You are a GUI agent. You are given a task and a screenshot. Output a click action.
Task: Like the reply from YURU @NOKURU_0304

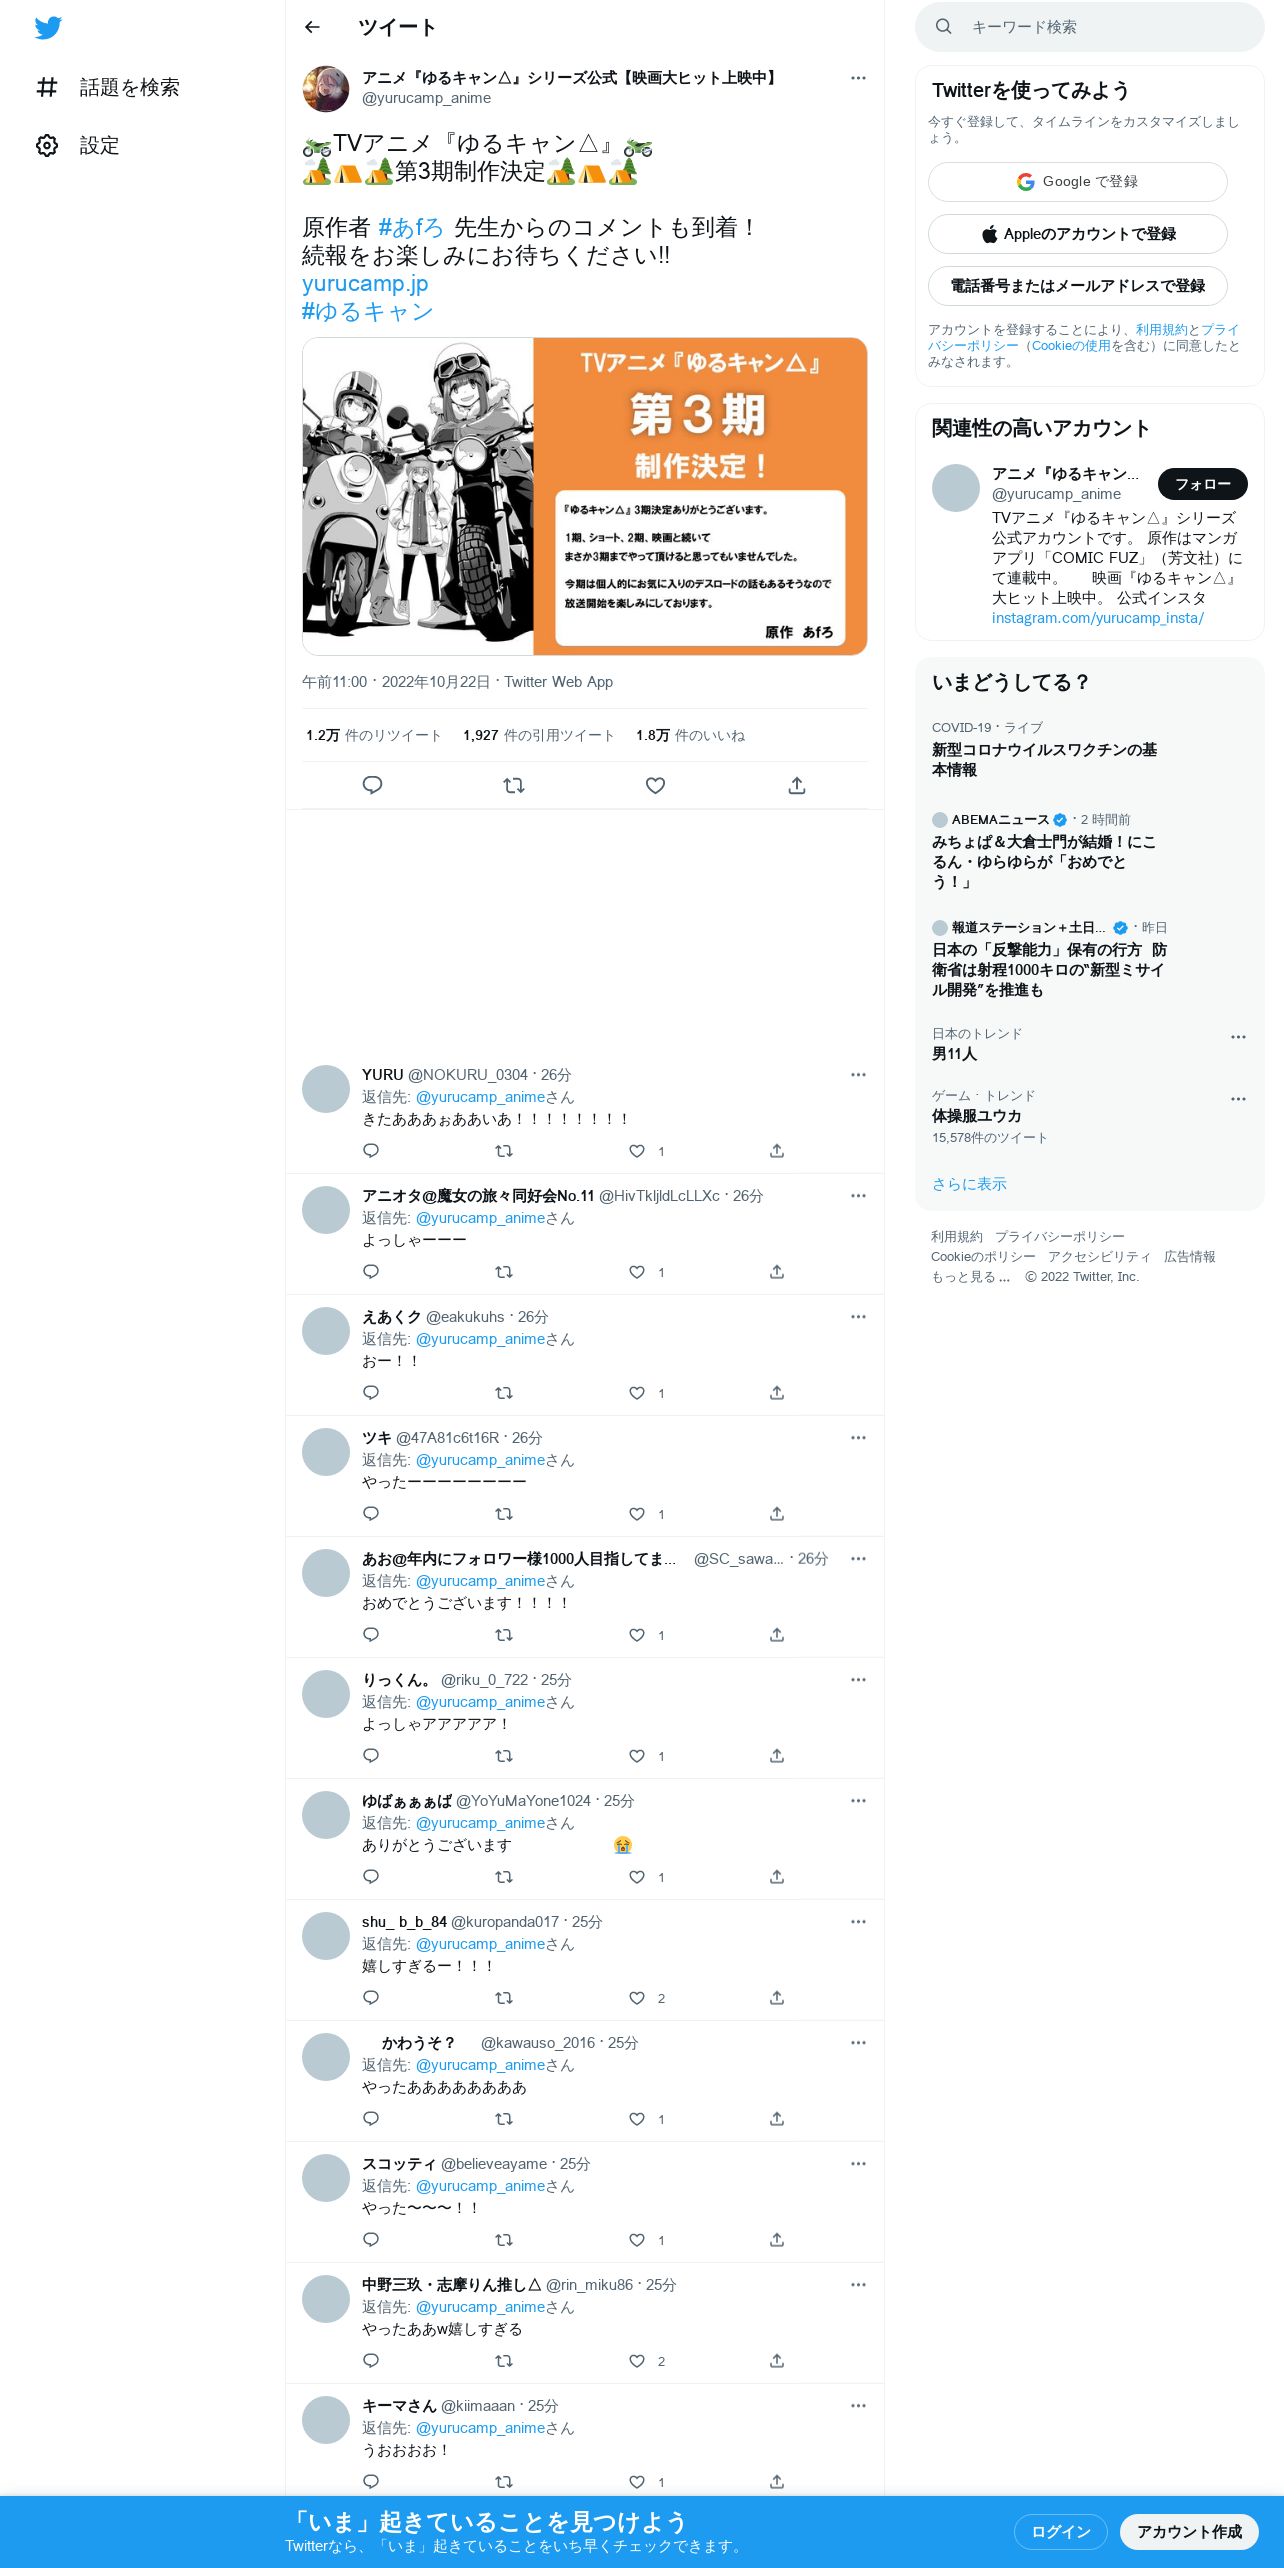click(x=637, y=1151)
